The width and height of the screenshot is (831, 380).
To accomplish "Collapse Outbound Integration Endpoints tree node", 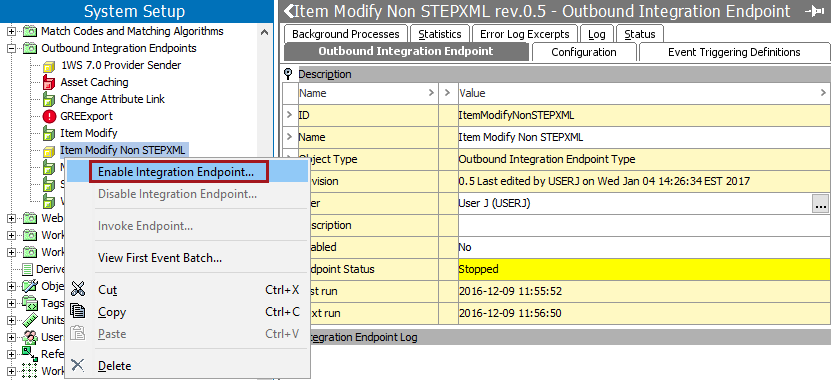I will (11, 48).
